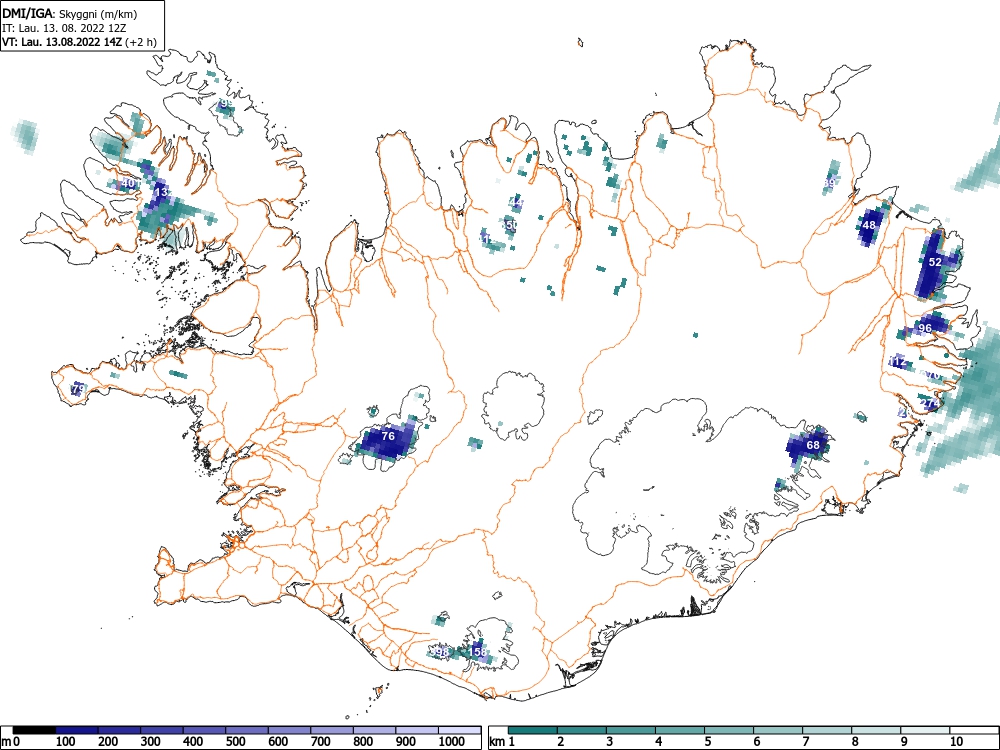Select the white swatch above '10' km label
Image resolution: width=1000 pixels, height=750 pixels.
(974, 730)
